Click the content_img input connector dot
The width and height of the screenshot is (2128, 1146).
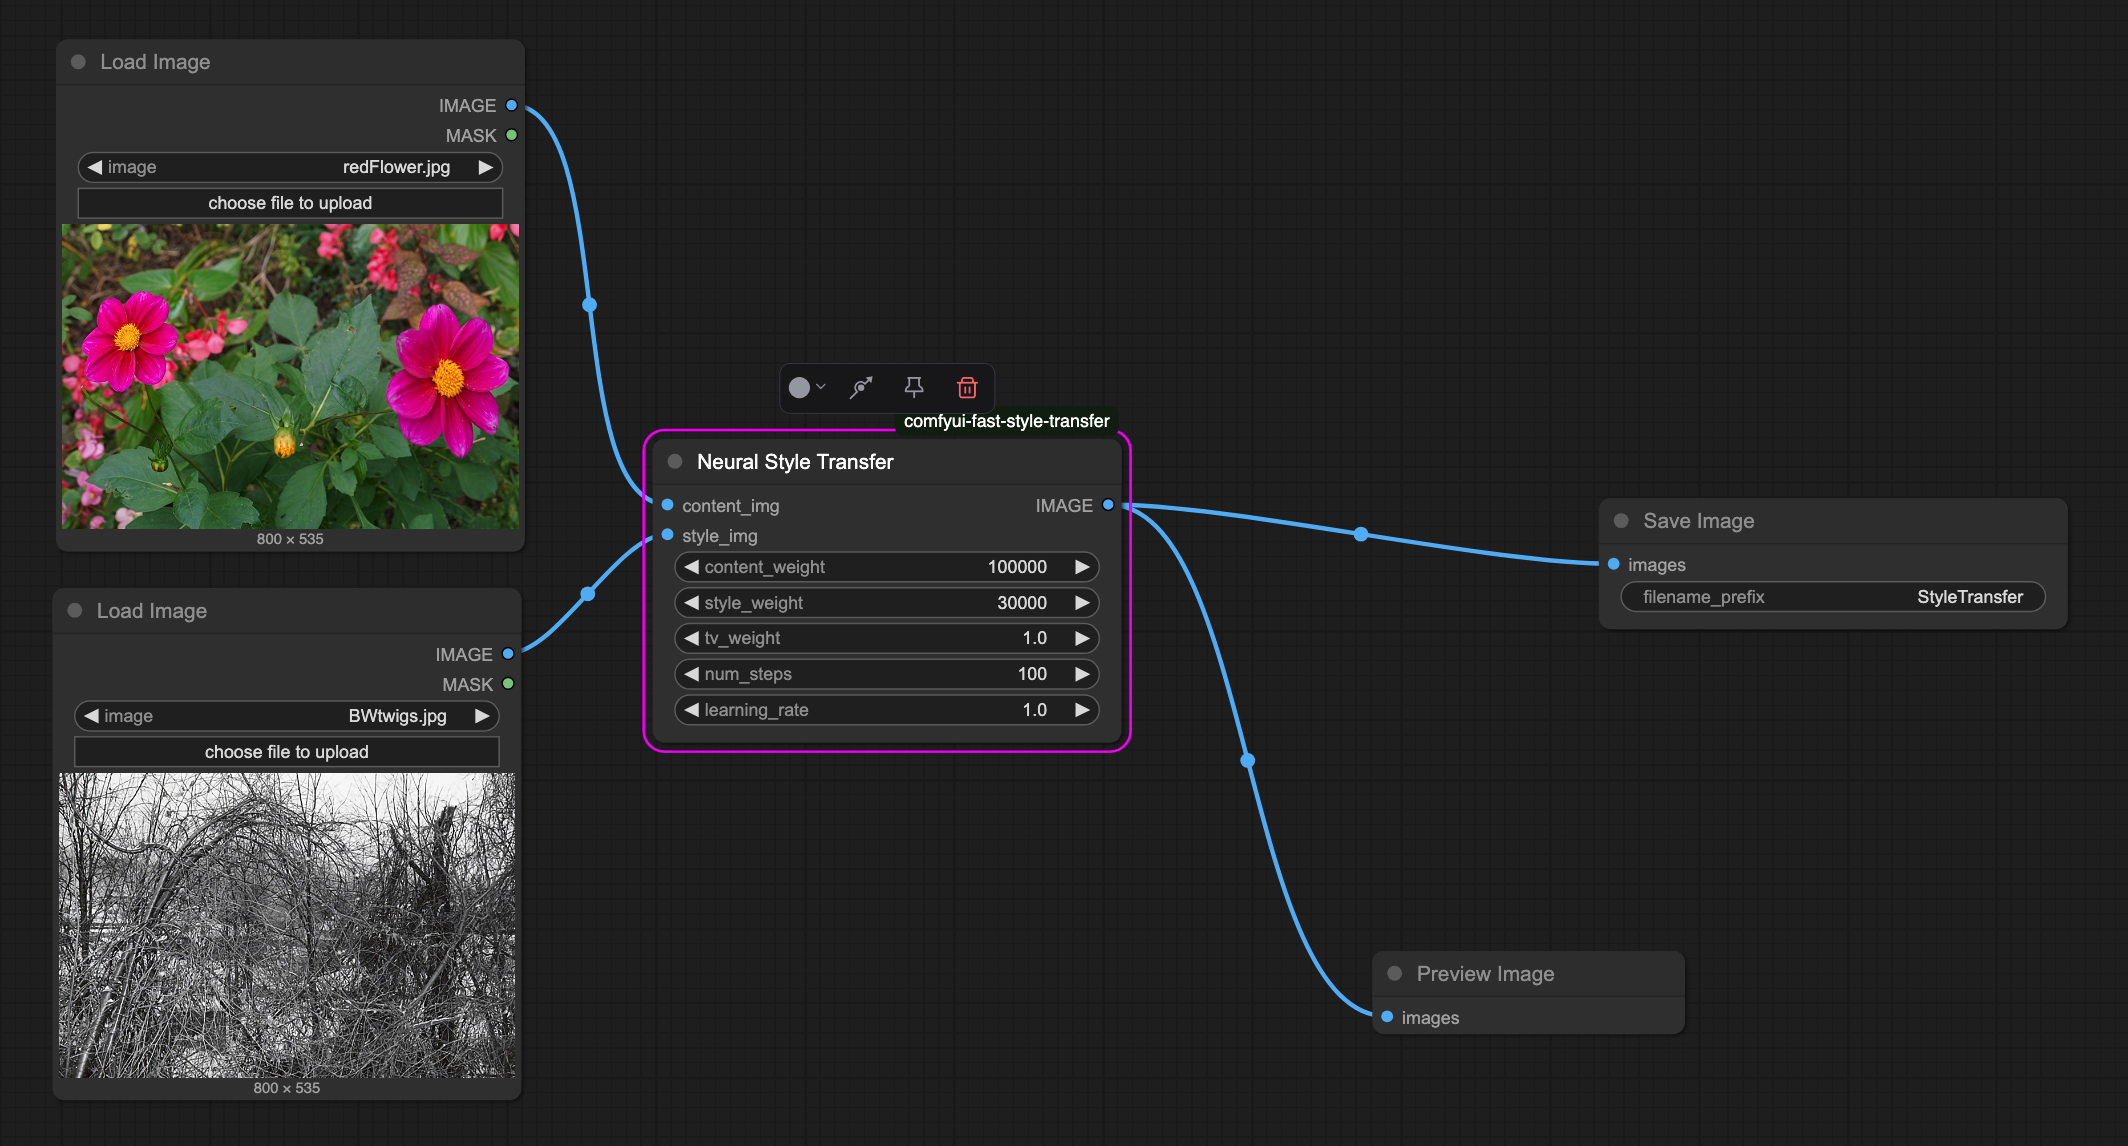[668, 505]
